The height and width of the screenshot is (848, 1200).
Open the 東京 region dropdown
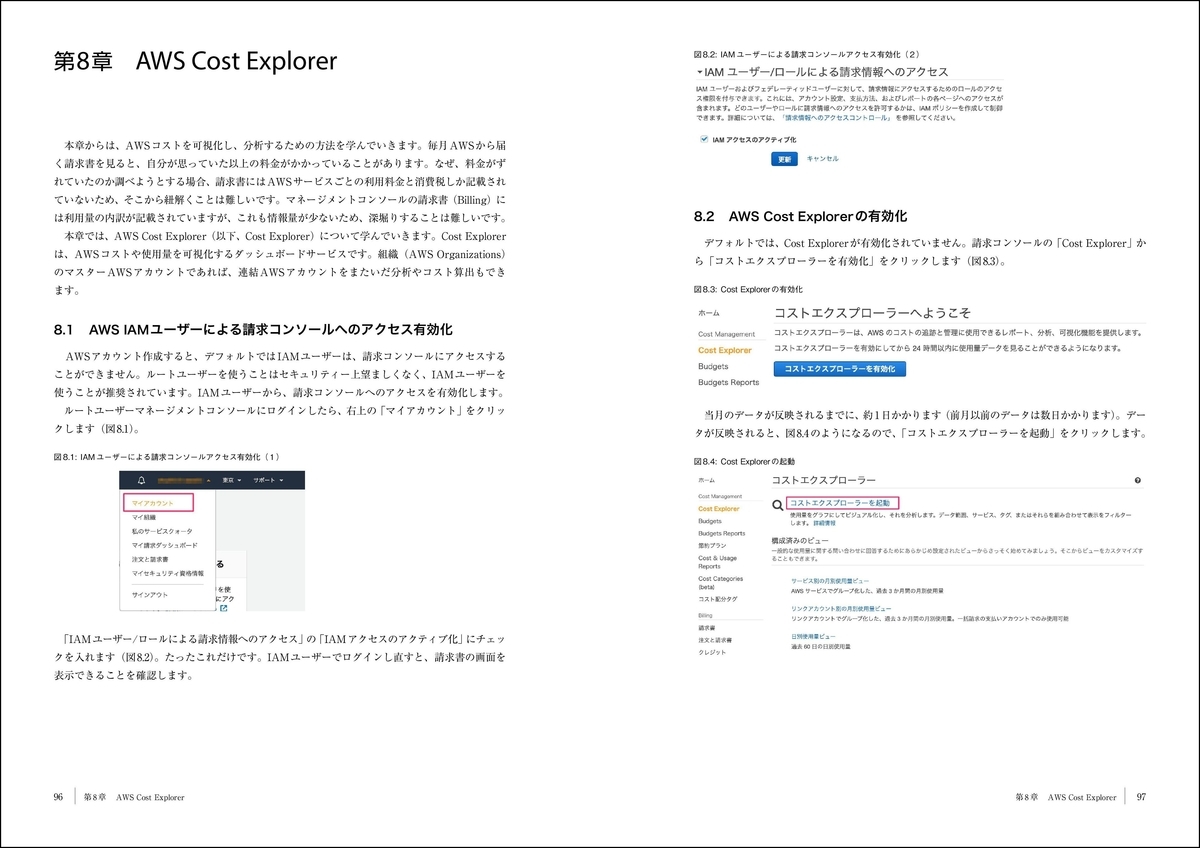(233, 480)
